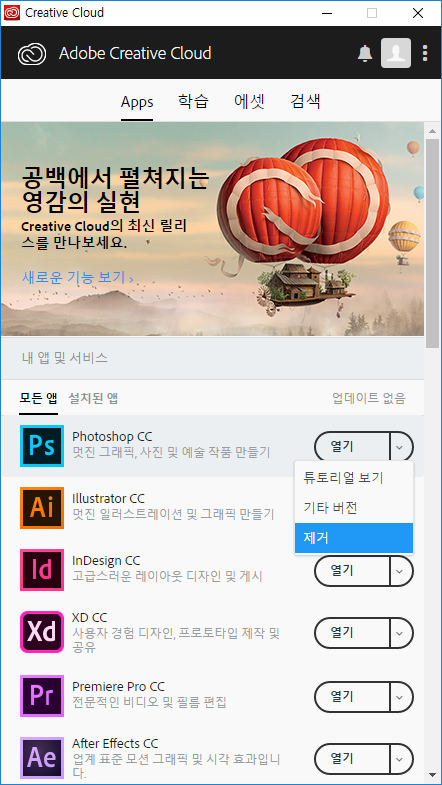Click the InDesign CC app icon
This screenshot has height=785, width=442.
click(42, 570)
